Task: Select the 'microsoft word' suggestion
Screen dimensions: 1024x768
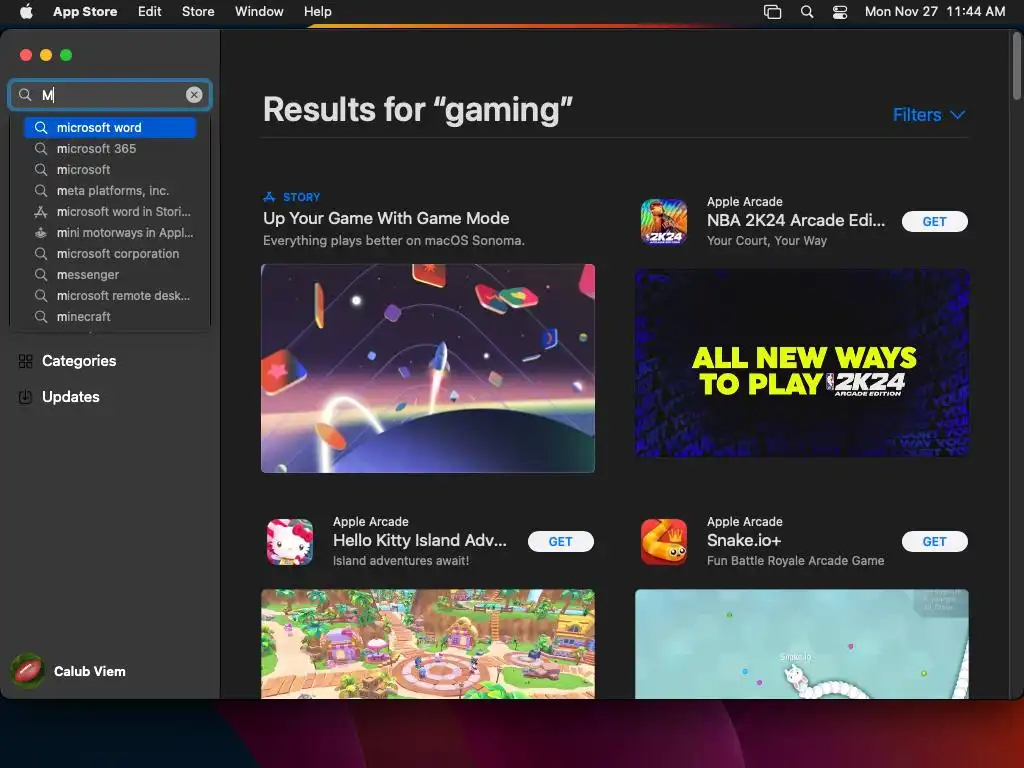Action: [110, 127]
